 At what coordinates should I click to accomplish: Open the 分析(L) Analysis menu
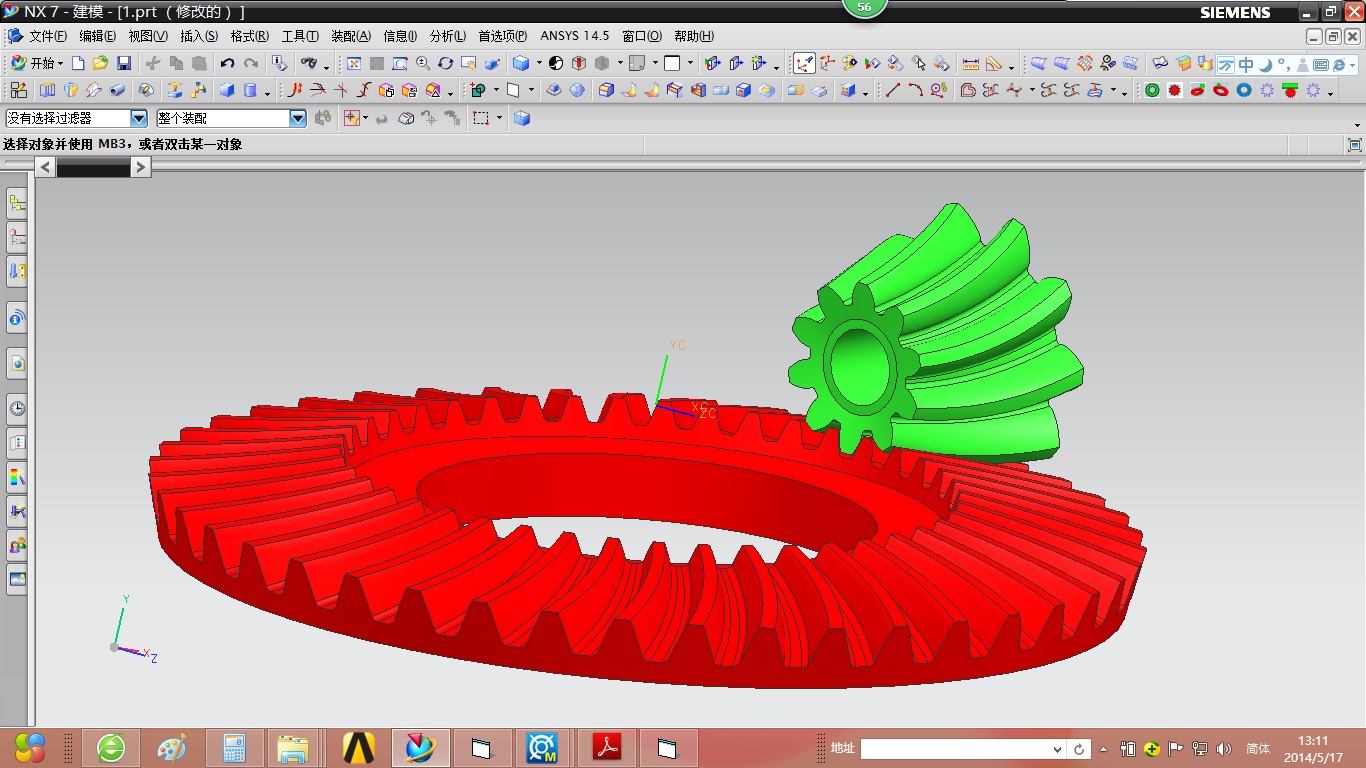[448, 36]
